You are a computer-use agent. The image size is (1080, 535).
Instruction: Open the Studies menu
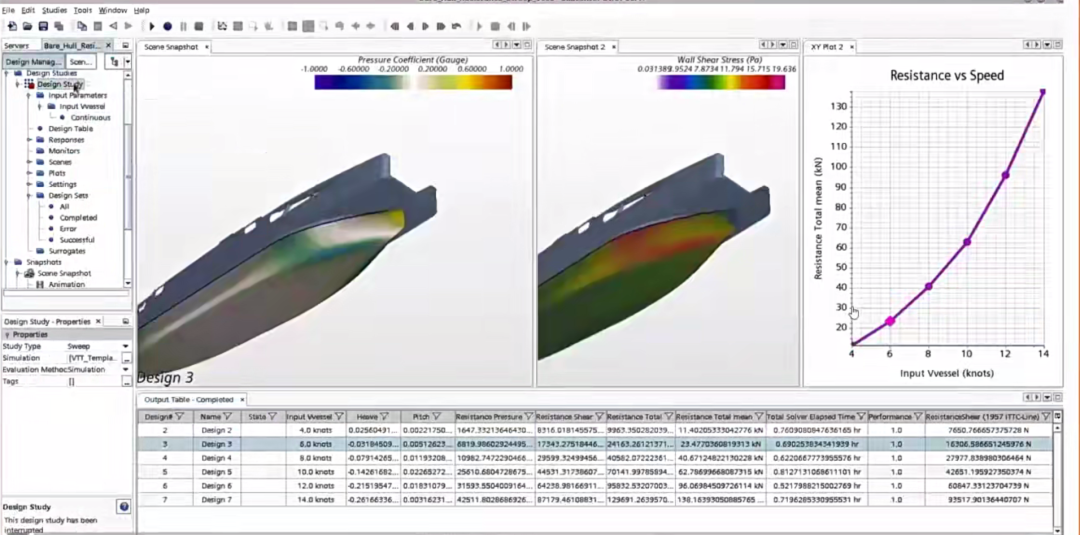point(54,10)
